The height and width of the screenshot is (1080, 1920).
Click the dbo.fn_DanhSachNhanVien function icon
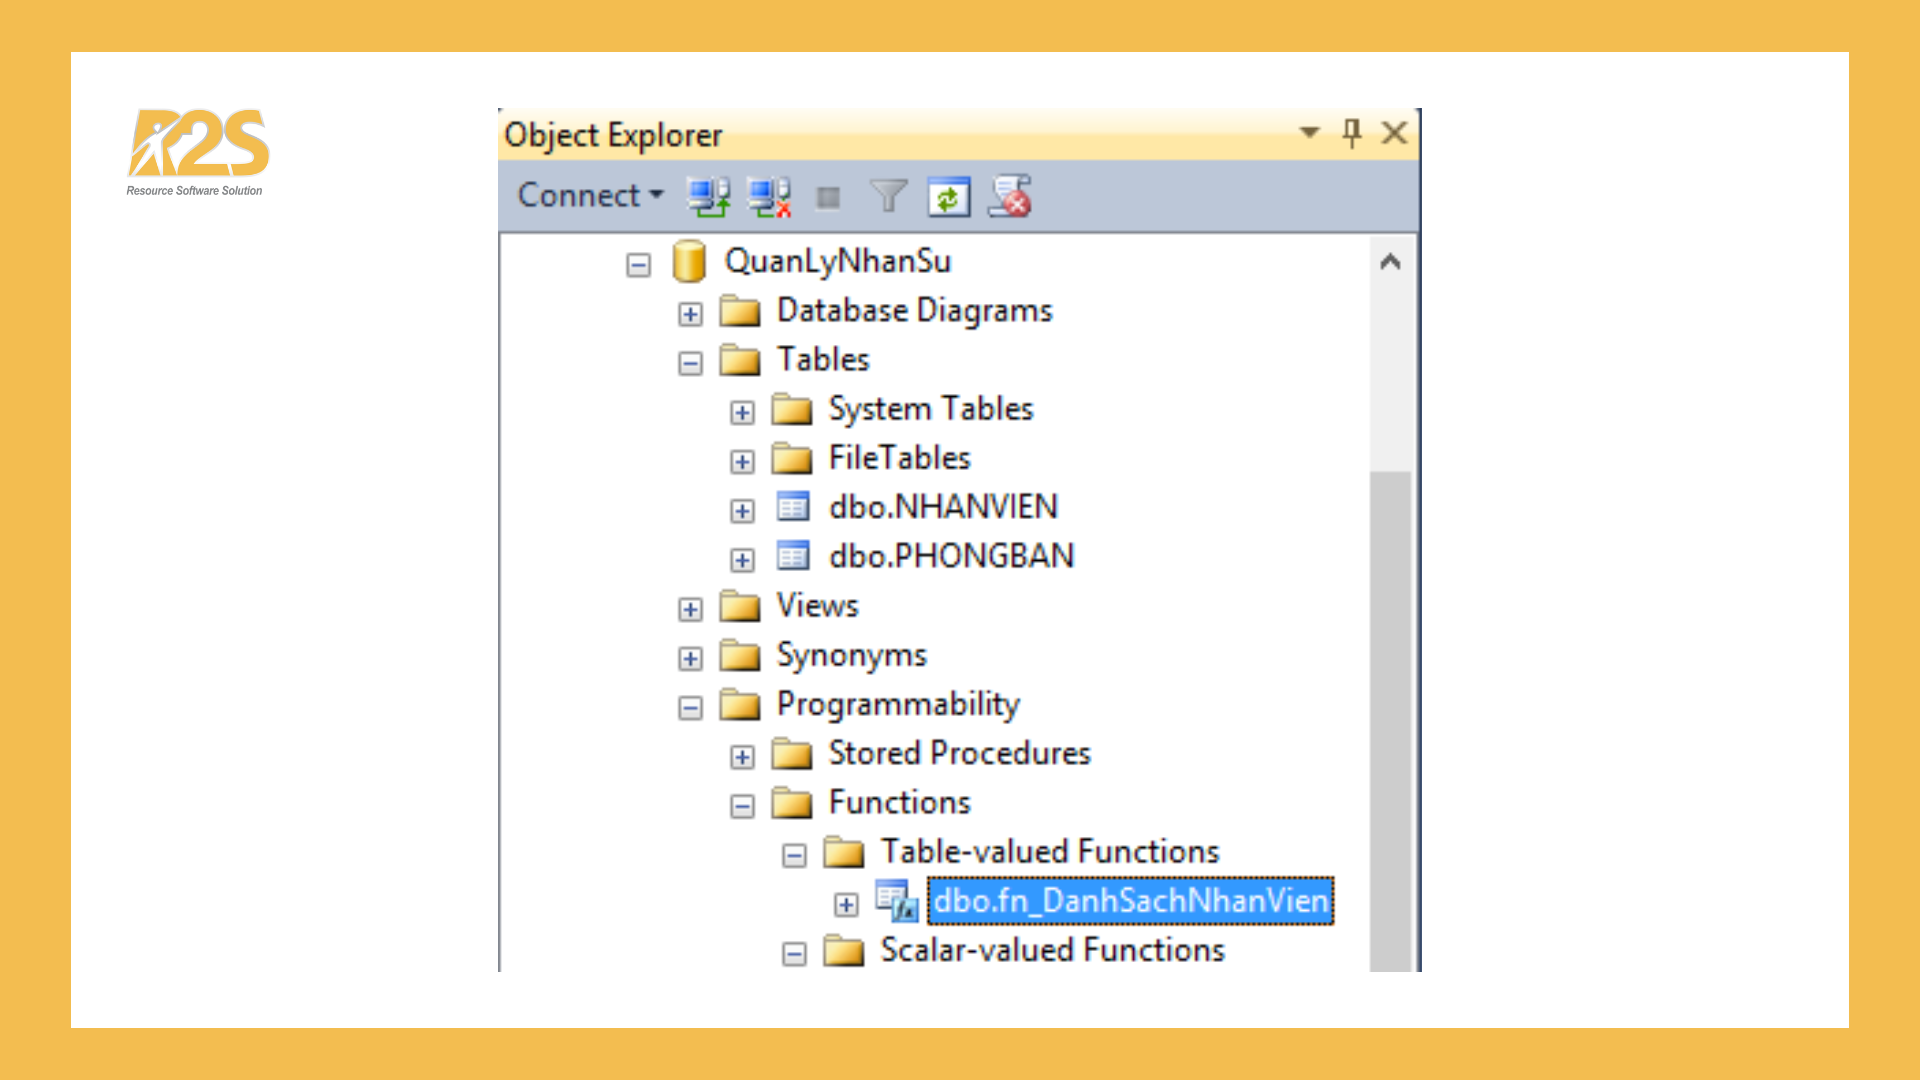(895, 900)
